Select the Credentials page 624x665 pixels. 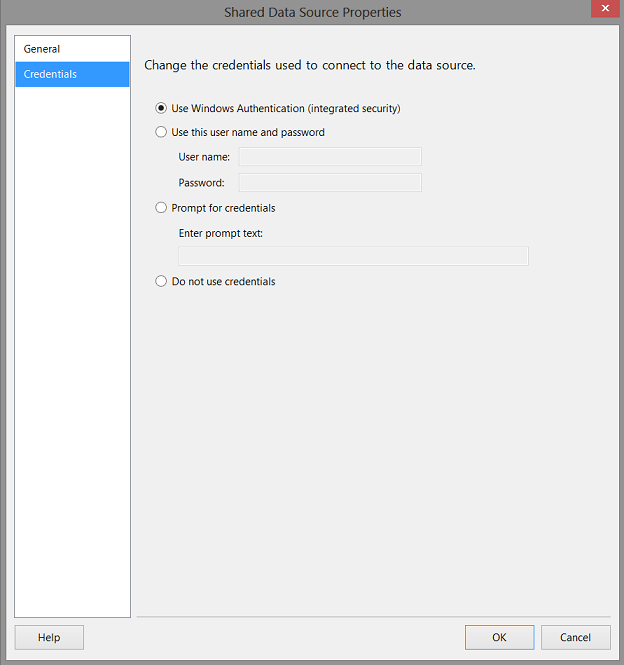pos(50,74)
